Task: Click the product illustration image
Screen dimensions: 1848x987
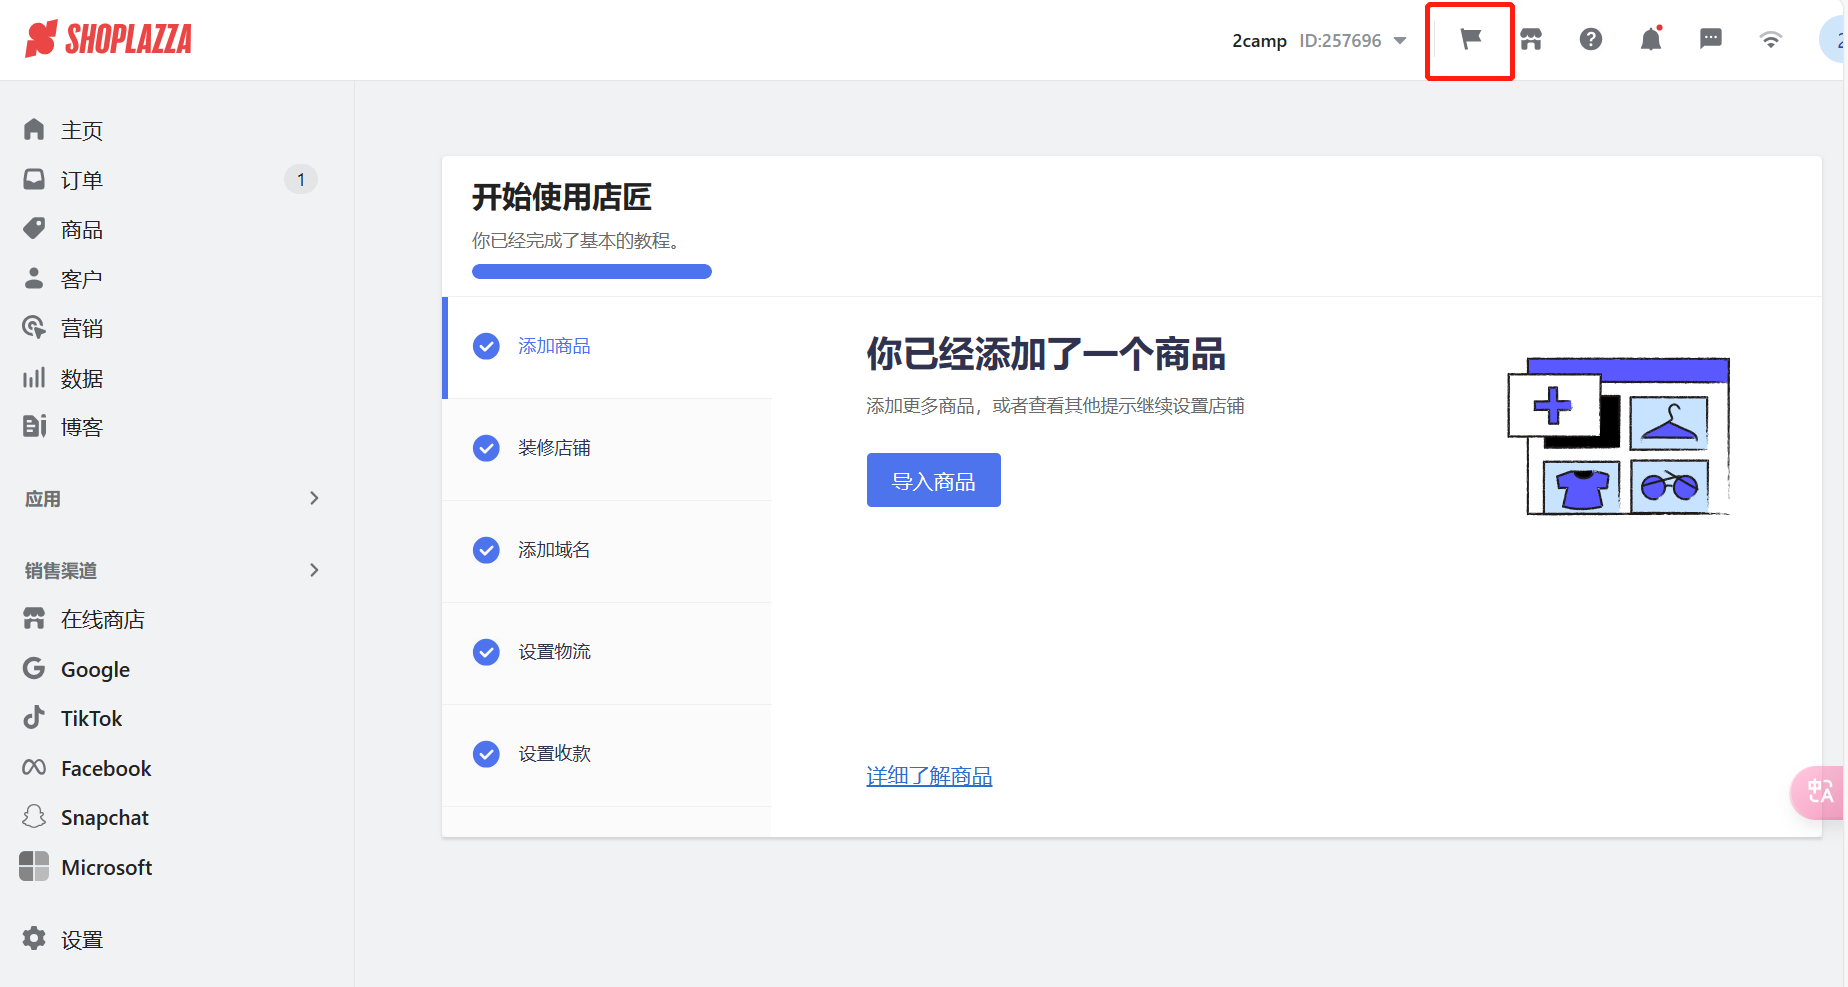Action: pyautogui.click(x=1618, y=436)
